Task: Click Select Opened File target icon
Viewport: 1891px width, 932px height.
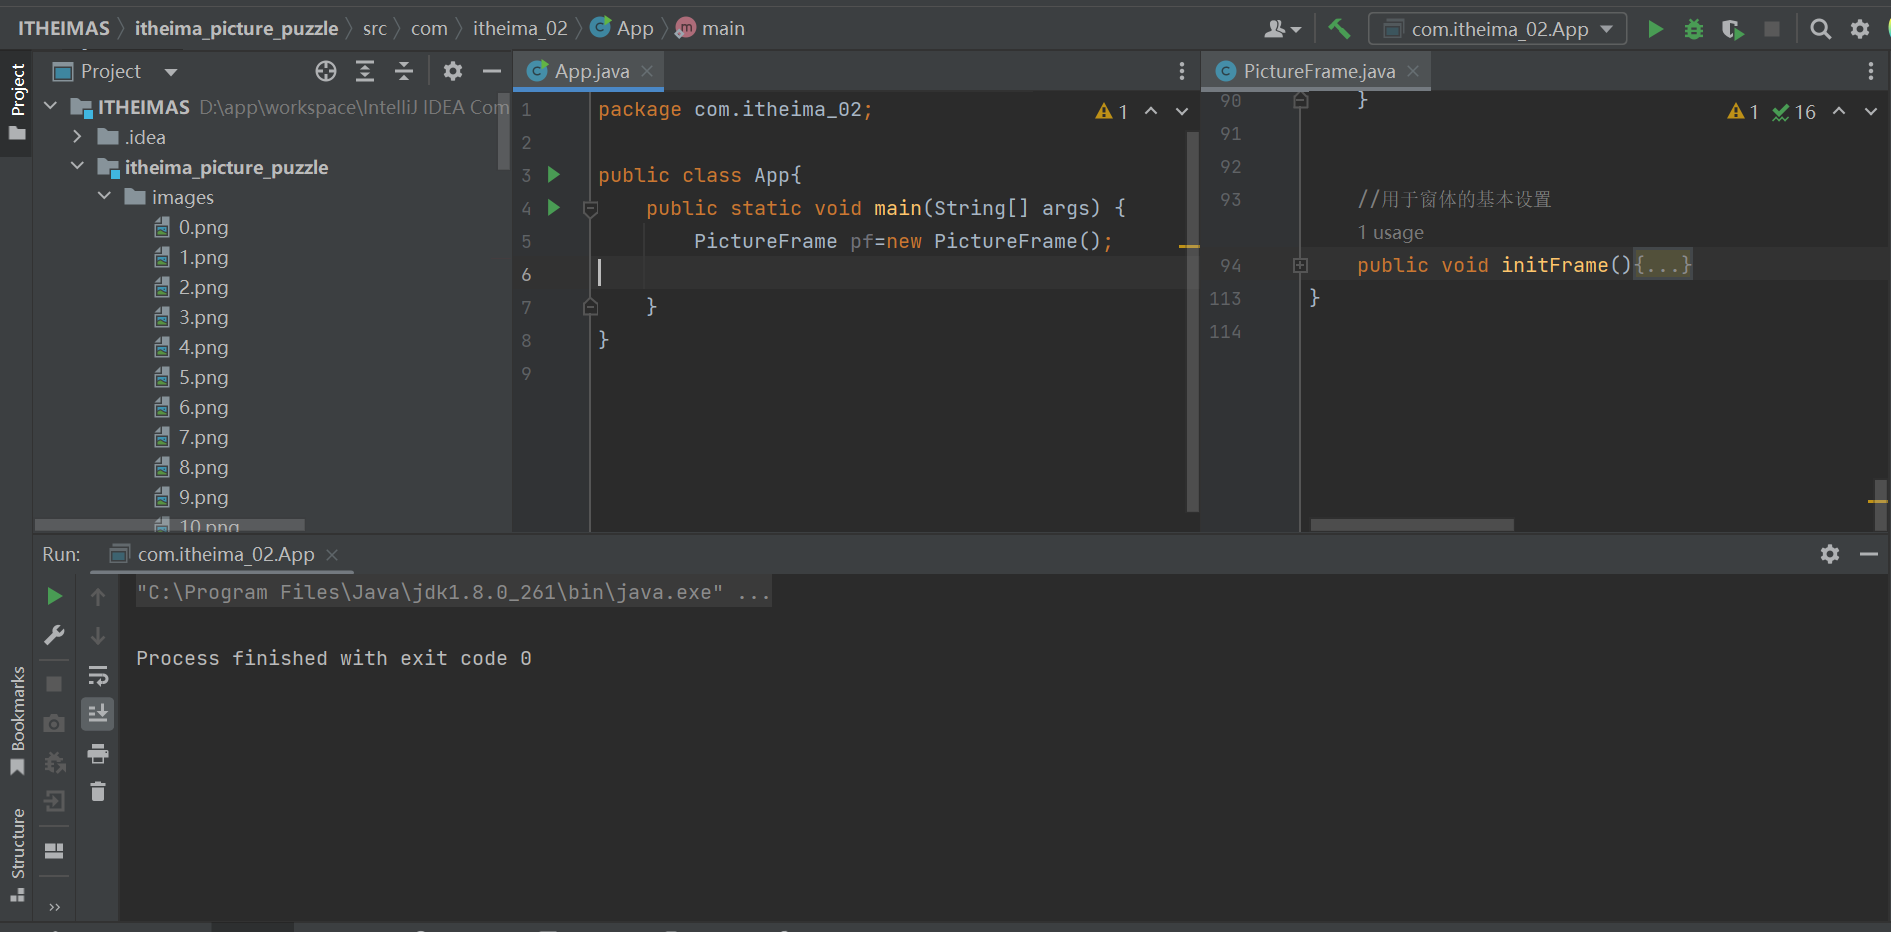Action: (x=326, y=71)
